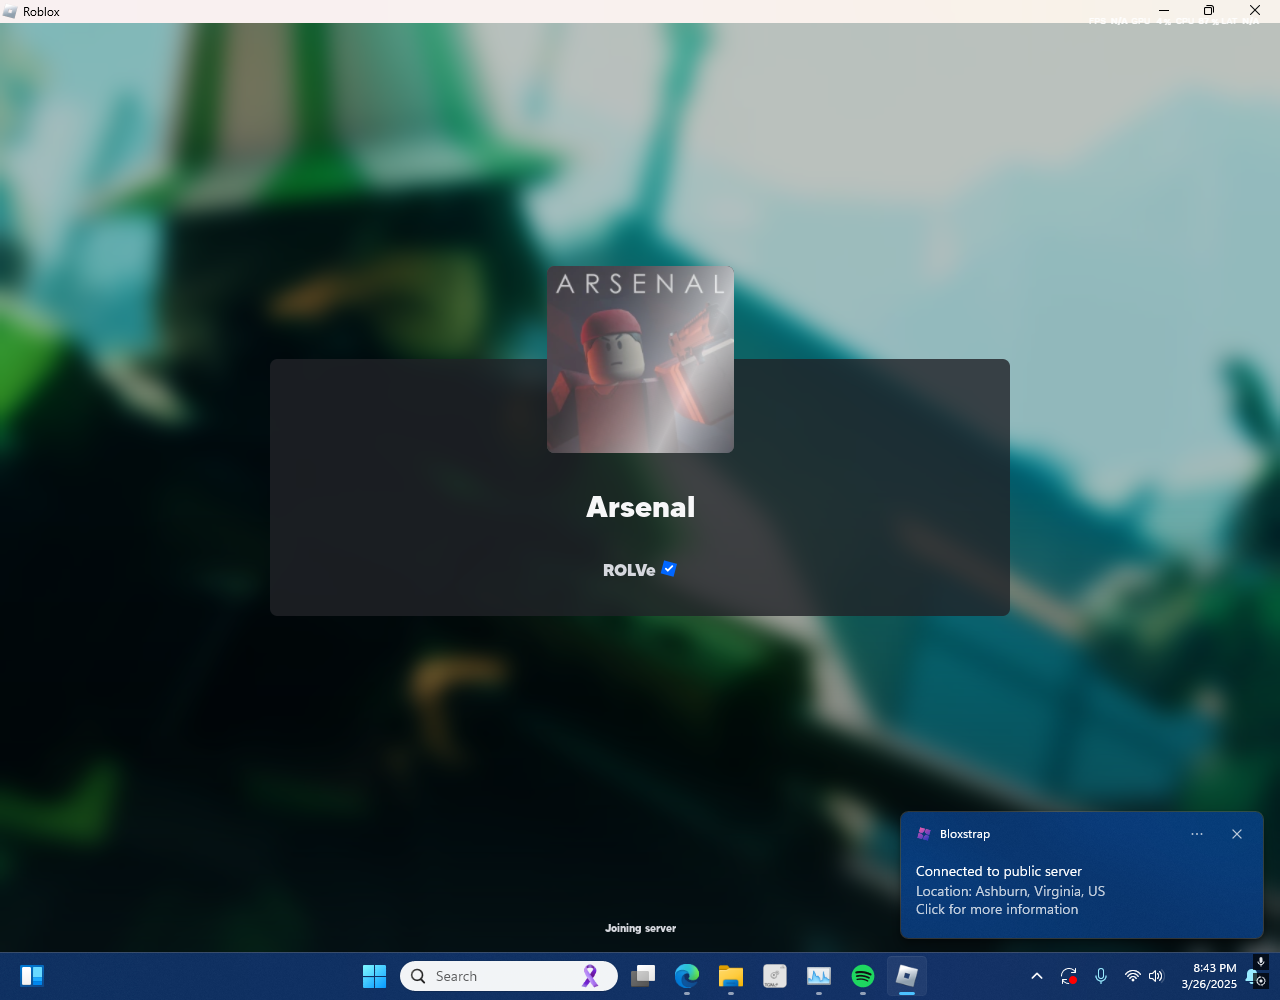Dismiss the Bloxstrap notification
1280x1000 pixels.
click(1237, 834)
